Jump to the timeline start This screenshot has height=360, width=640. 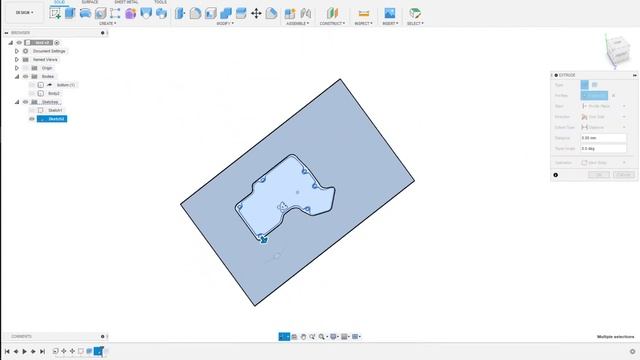pos(7,351)
